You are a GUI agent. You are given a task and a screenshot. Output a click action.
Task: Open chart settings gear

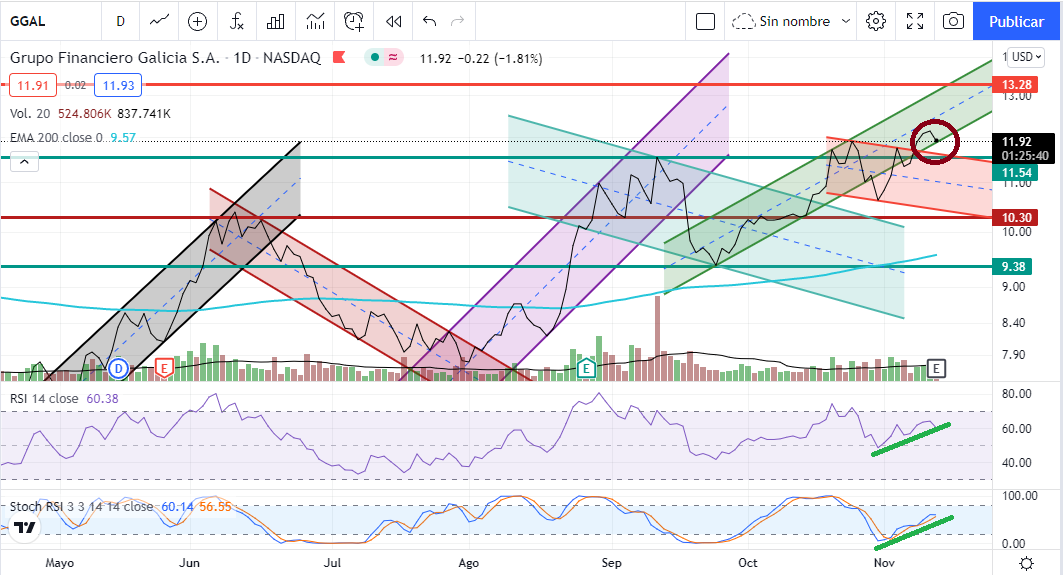click(877, 21)
